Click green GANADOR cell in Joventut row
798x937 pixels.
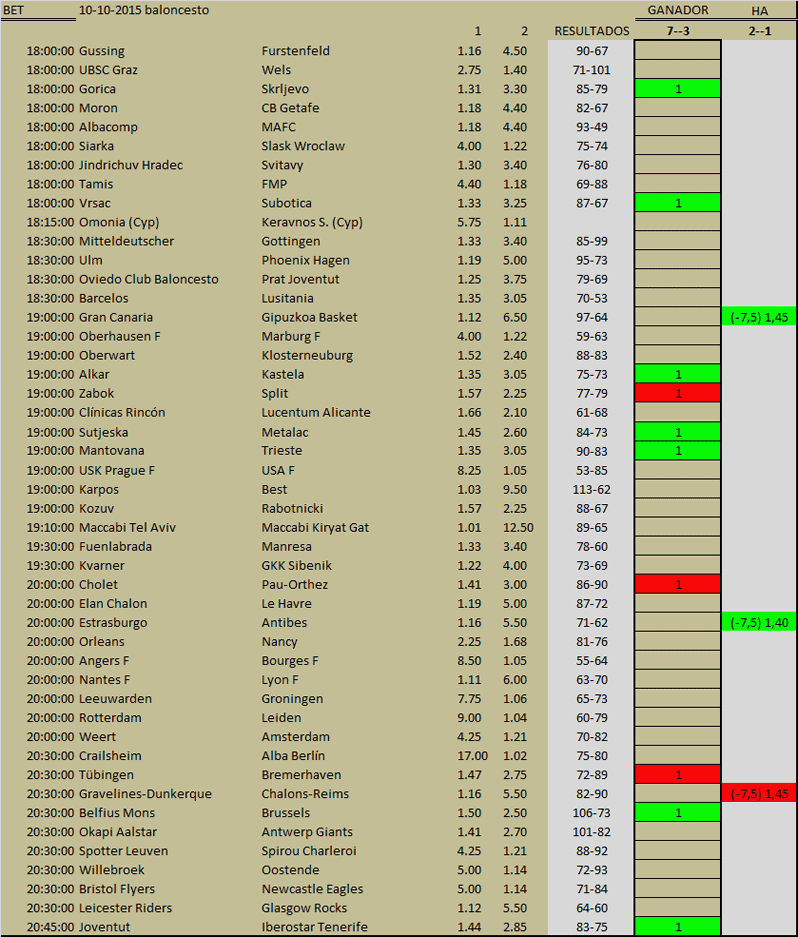click(678, 927)
